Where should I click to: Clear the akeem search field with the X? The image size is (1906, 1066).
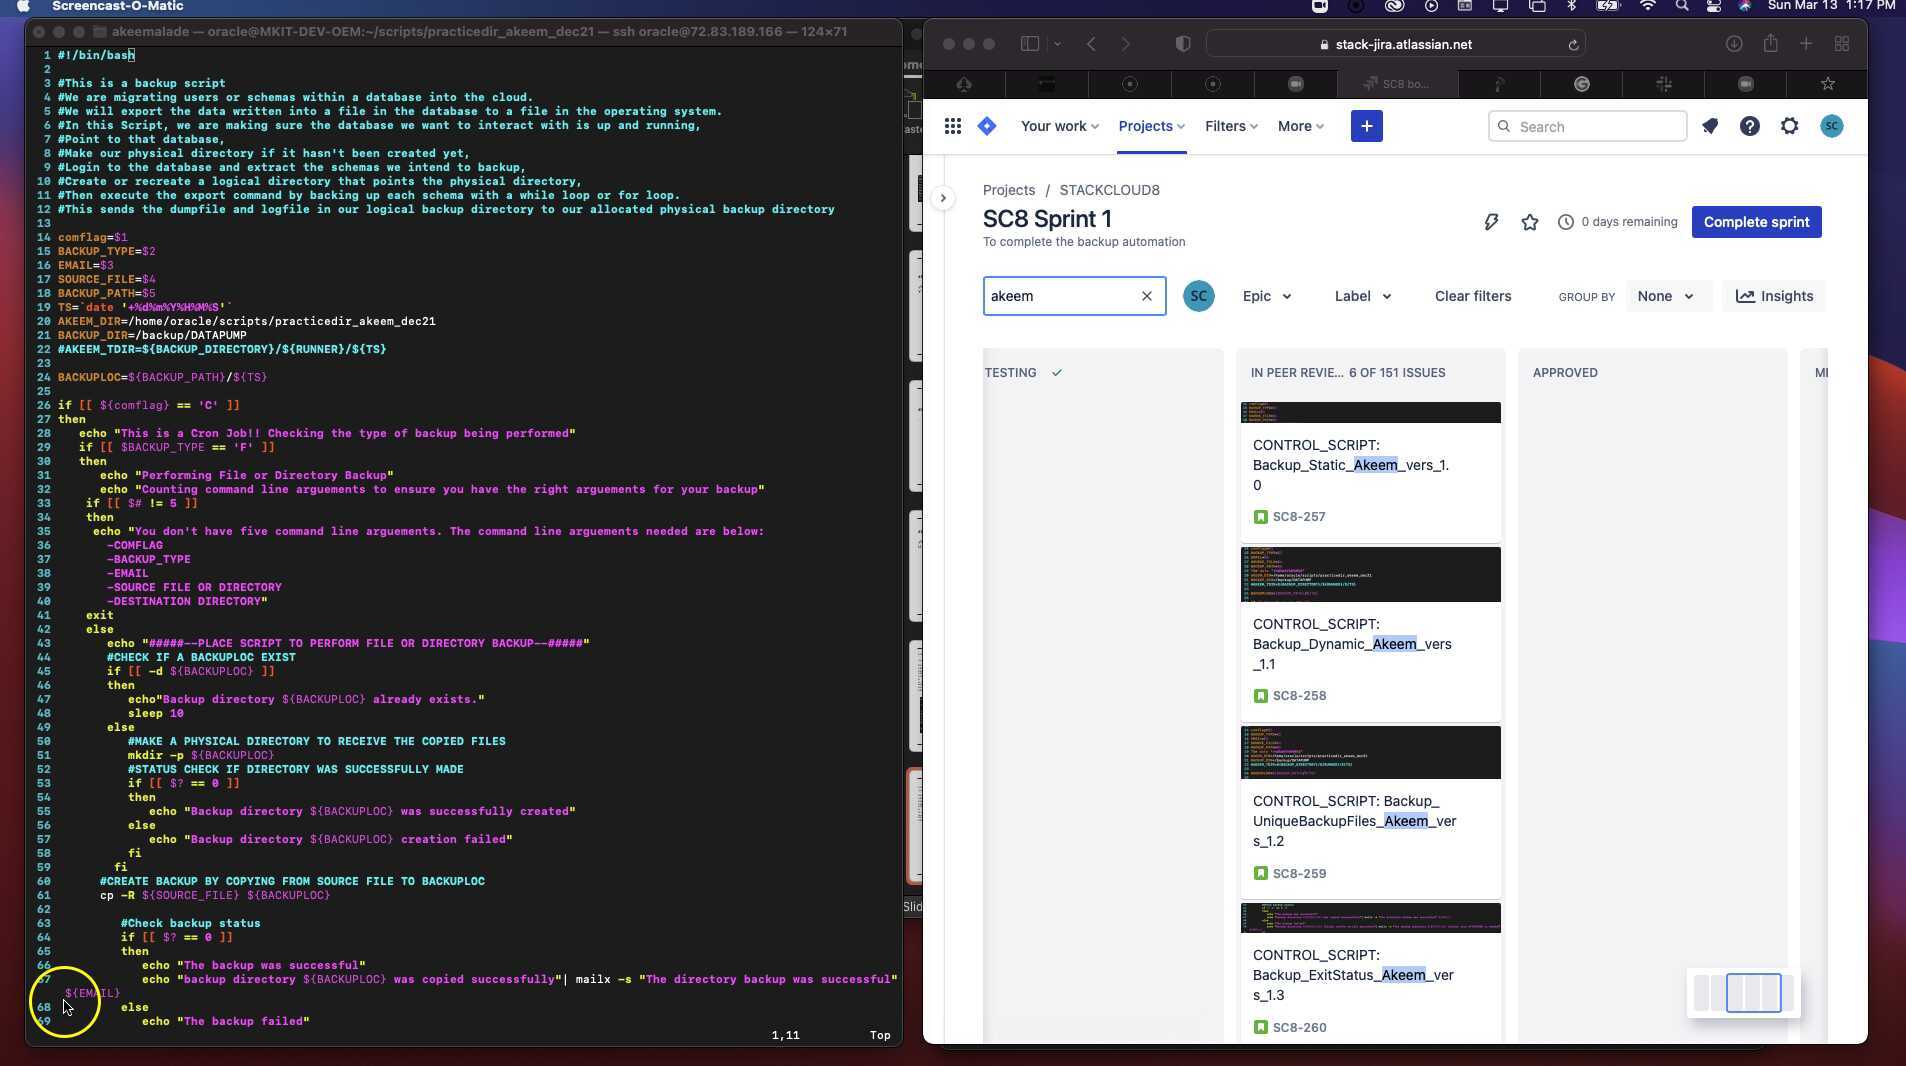[x=1146, y=296]
